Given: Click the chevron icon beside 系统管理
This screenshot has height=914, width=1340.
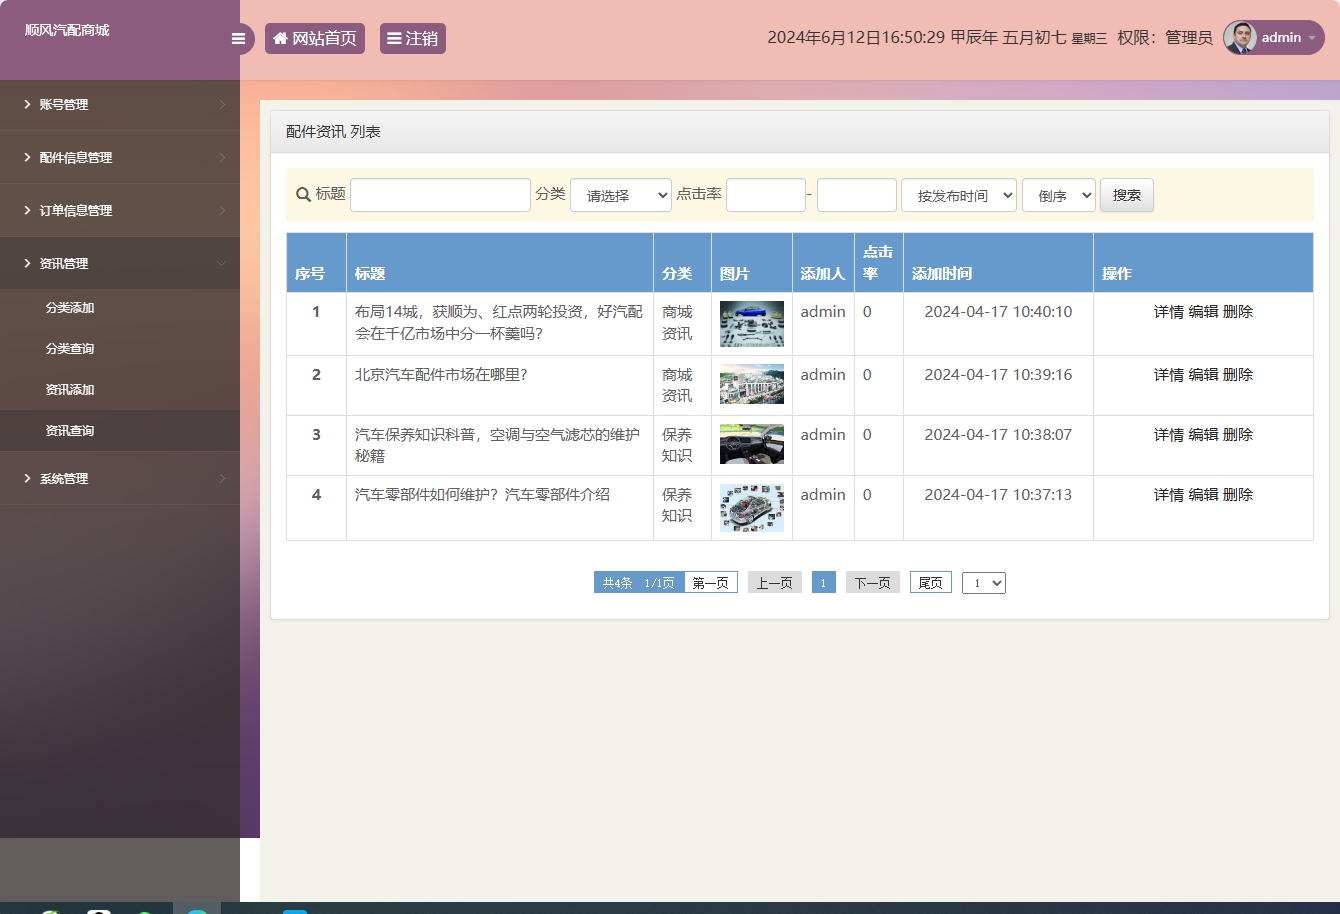Looking at the screenshot, I should (x=224, y=478).
